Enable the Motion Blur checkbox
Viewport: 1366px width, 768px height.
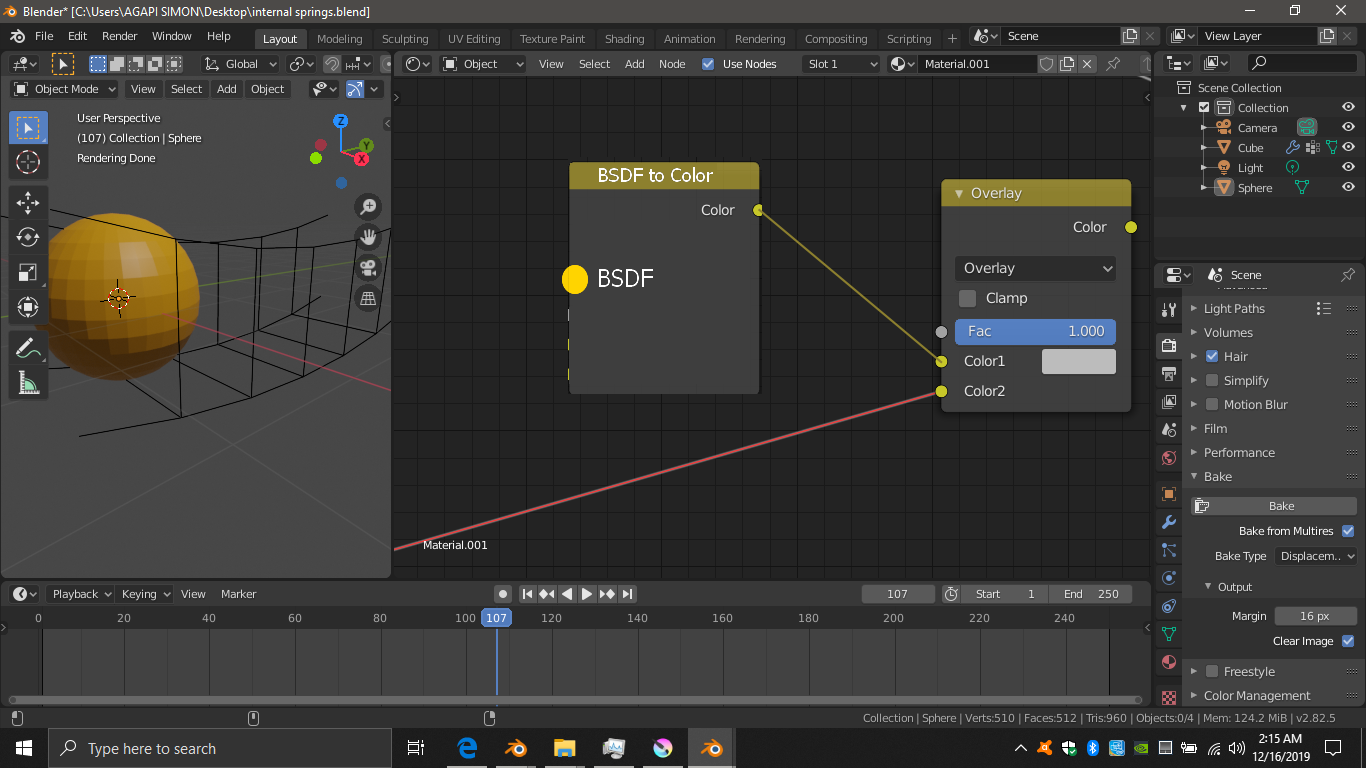coord(1212,404)
